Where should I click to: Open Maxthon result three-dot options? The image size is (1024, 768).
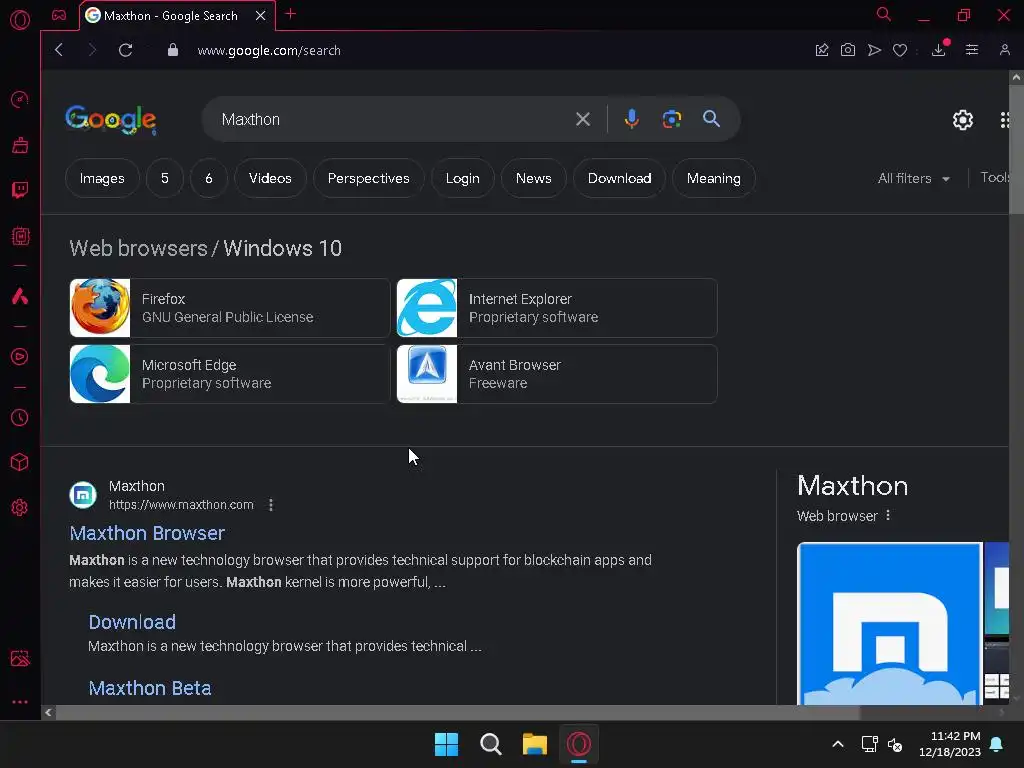pos(270,505)
